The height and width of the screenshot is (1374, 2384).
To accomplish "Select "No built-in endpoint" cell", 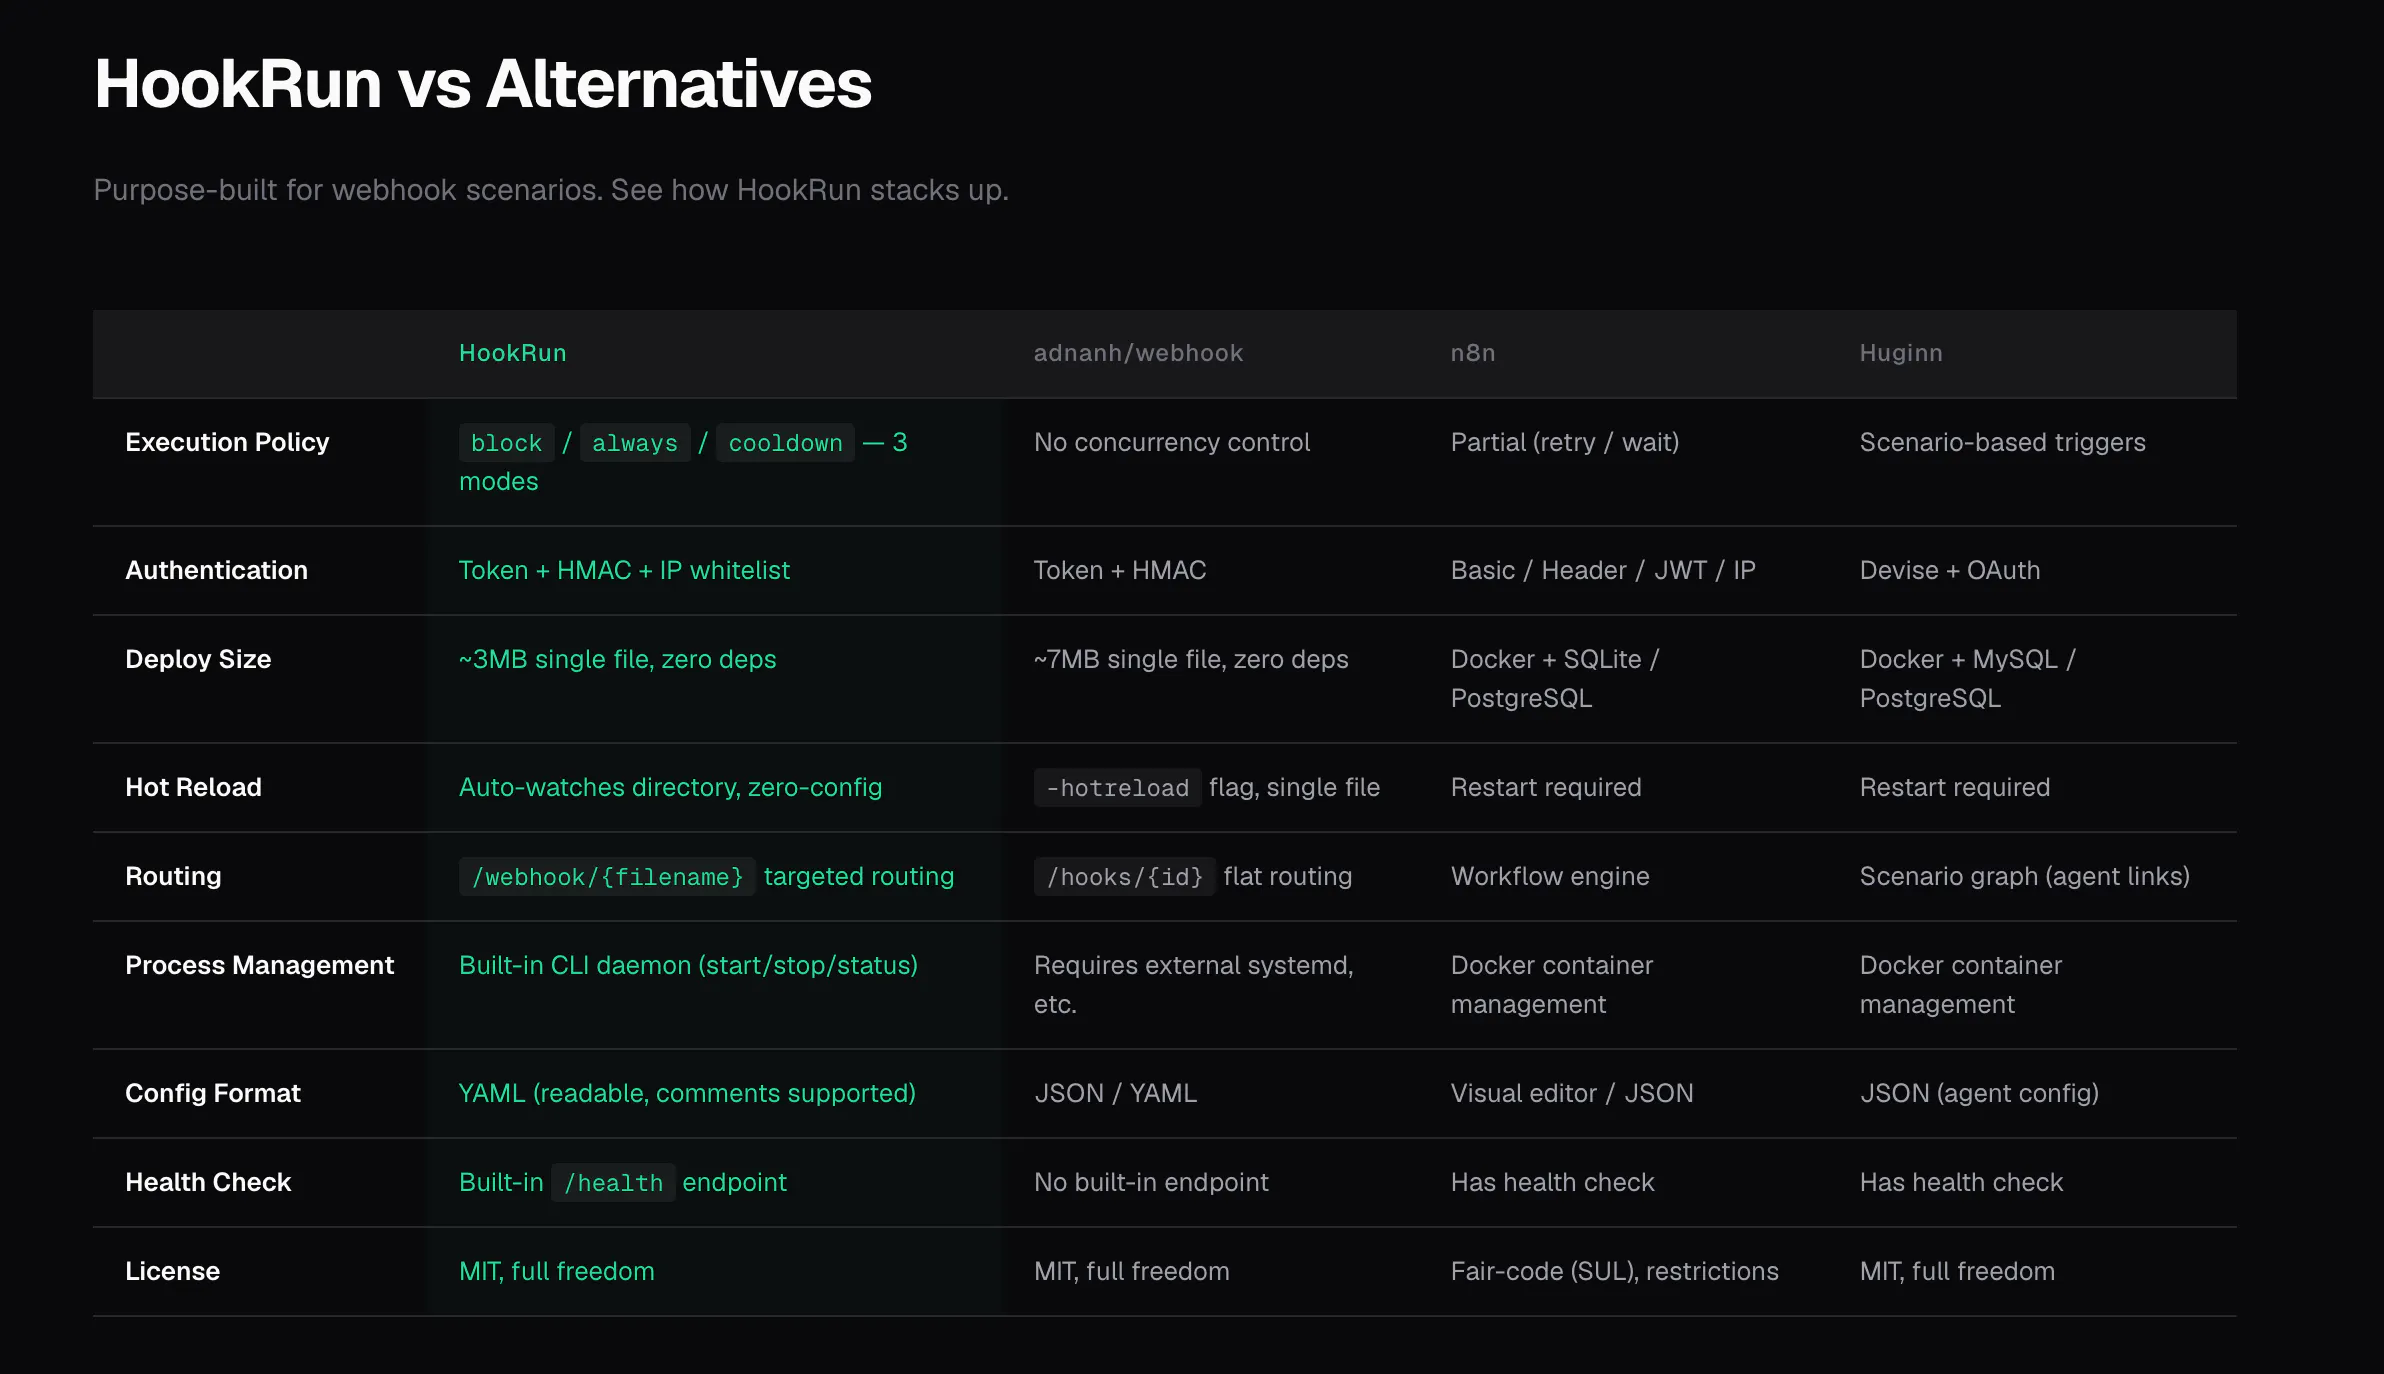I will [x=1151, y=1182].
